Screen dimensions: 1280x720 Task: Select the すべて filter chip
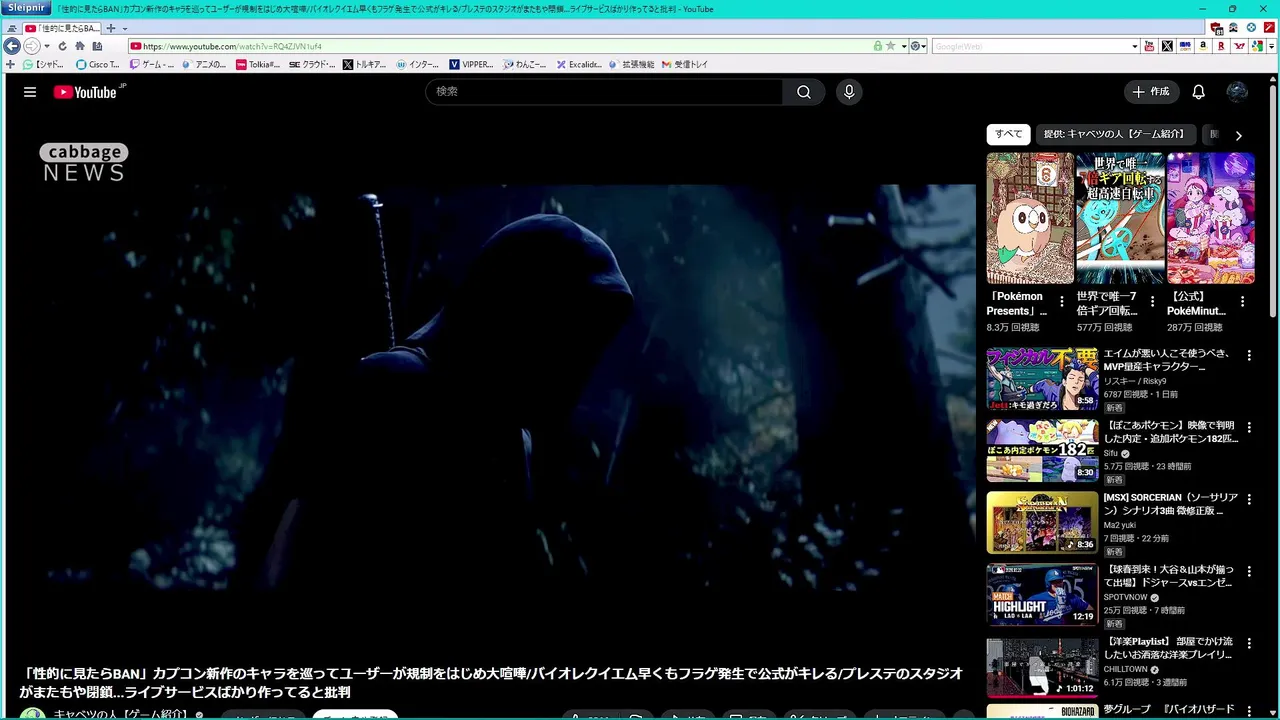point(1008,134)
